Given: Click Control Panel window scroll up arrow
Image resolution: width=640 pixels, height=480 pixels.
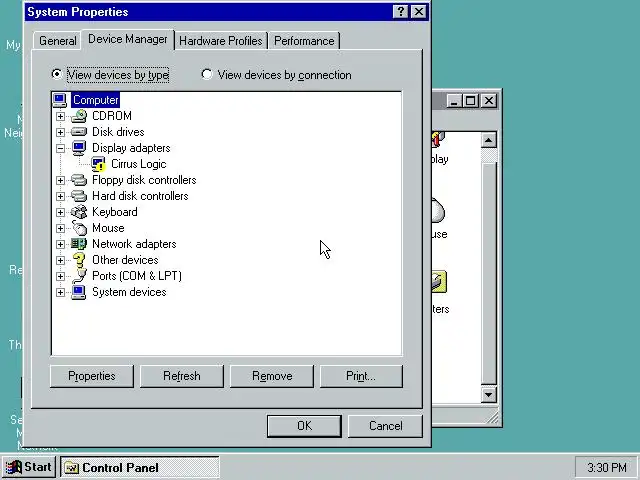Looking at the screenshot, I should [489, 140].
